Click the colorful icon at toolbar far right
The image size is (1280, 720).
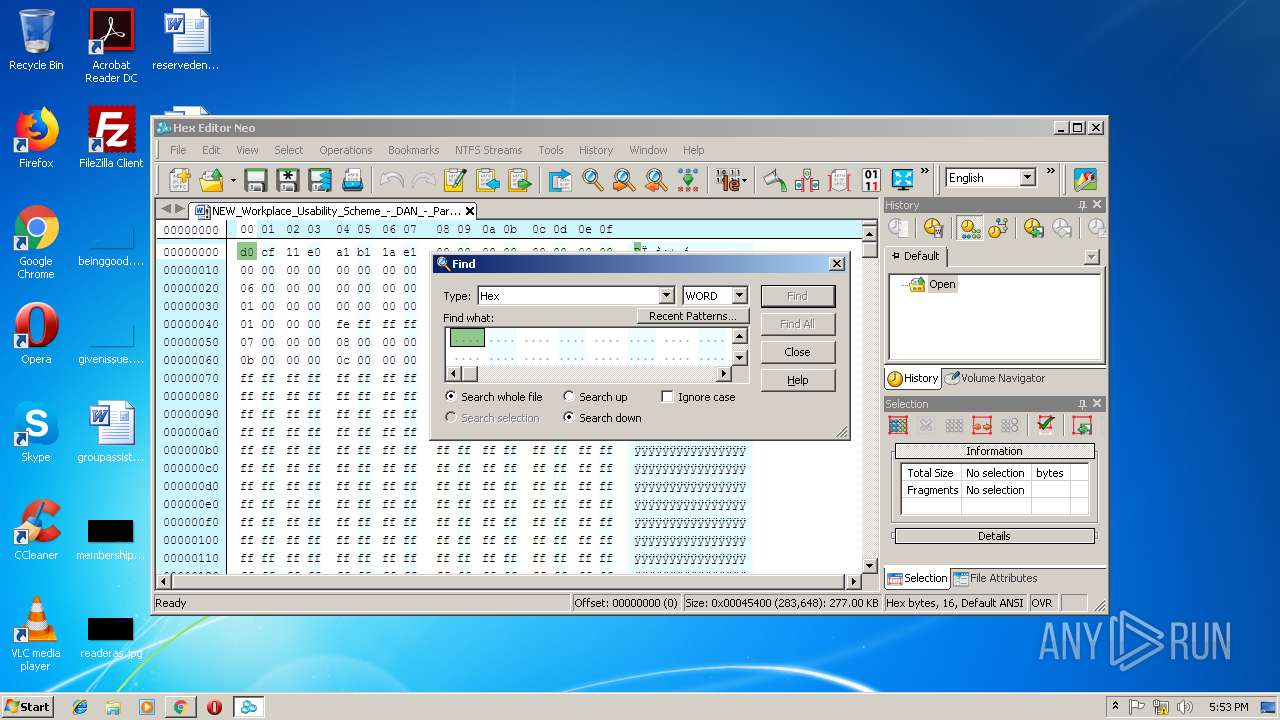pyautogui.click(x=1085, y=179)
